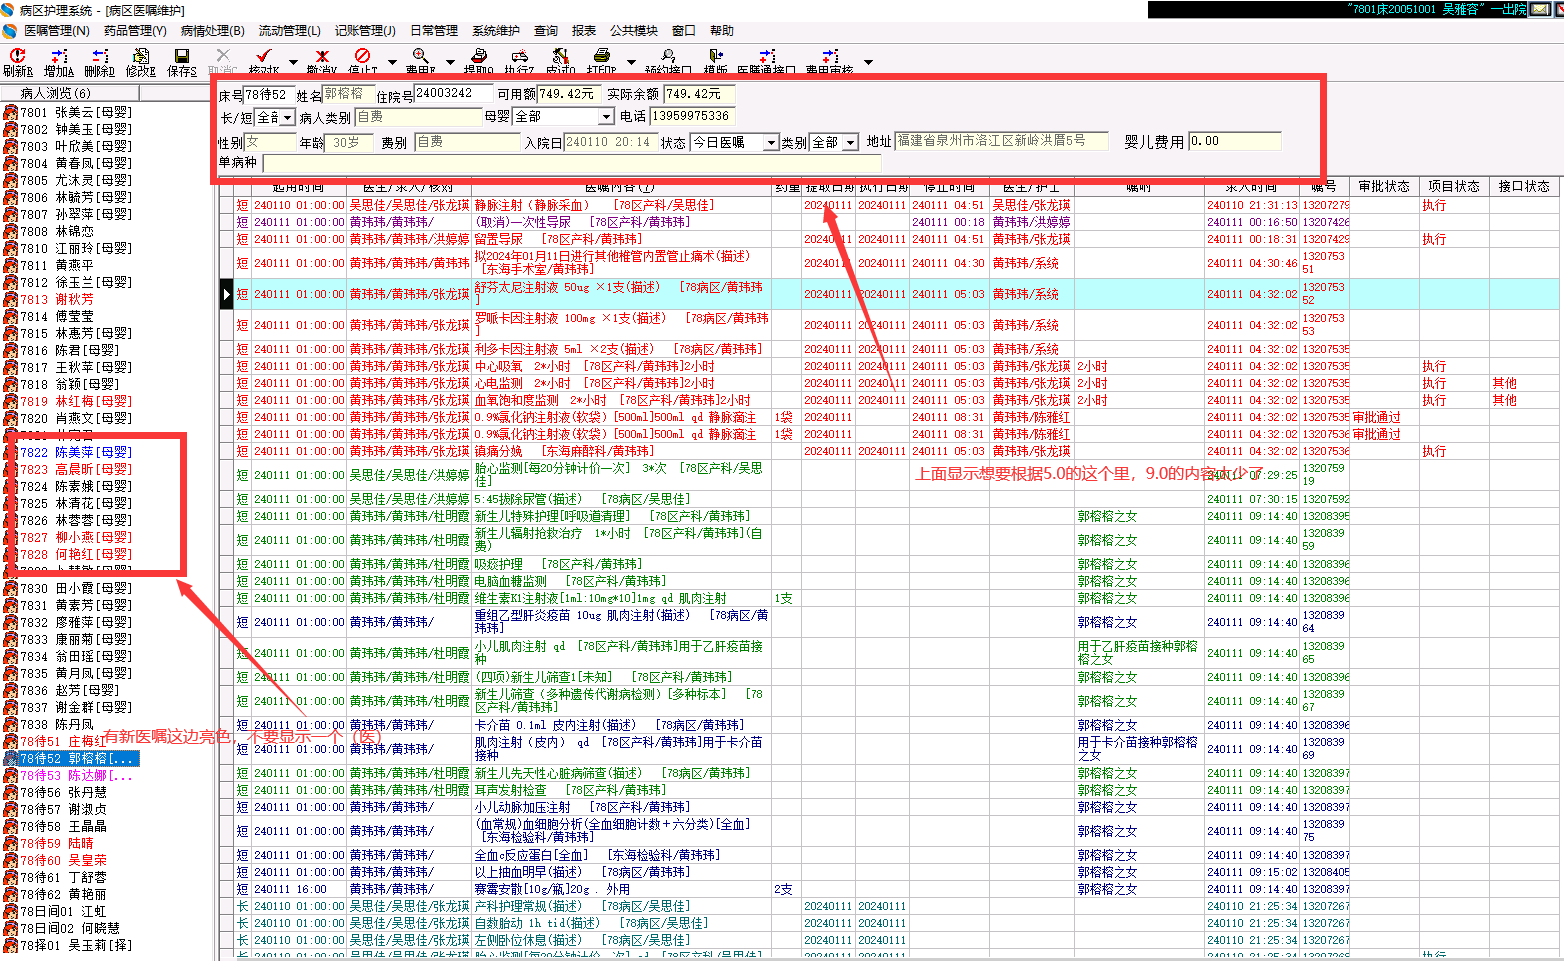Click the 医嘱内容 column header
1564x961 pixels.
(x=620, y=187)
